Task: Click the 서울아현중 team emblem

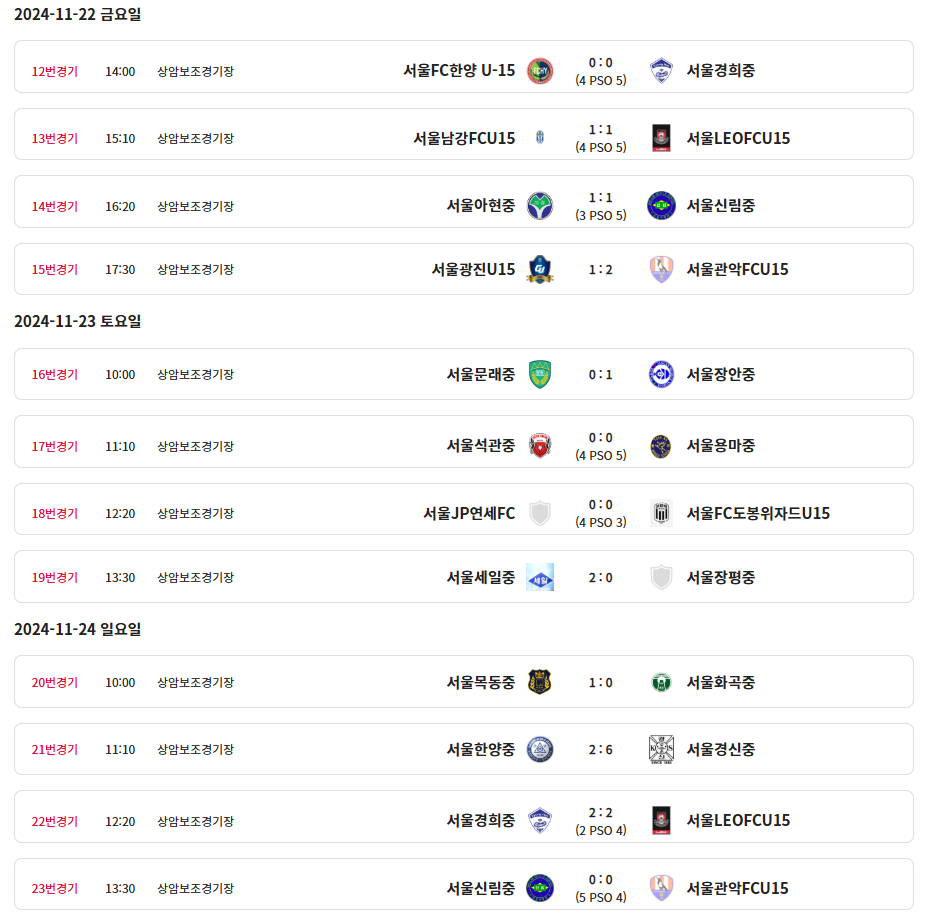Action: coord(540,205)
